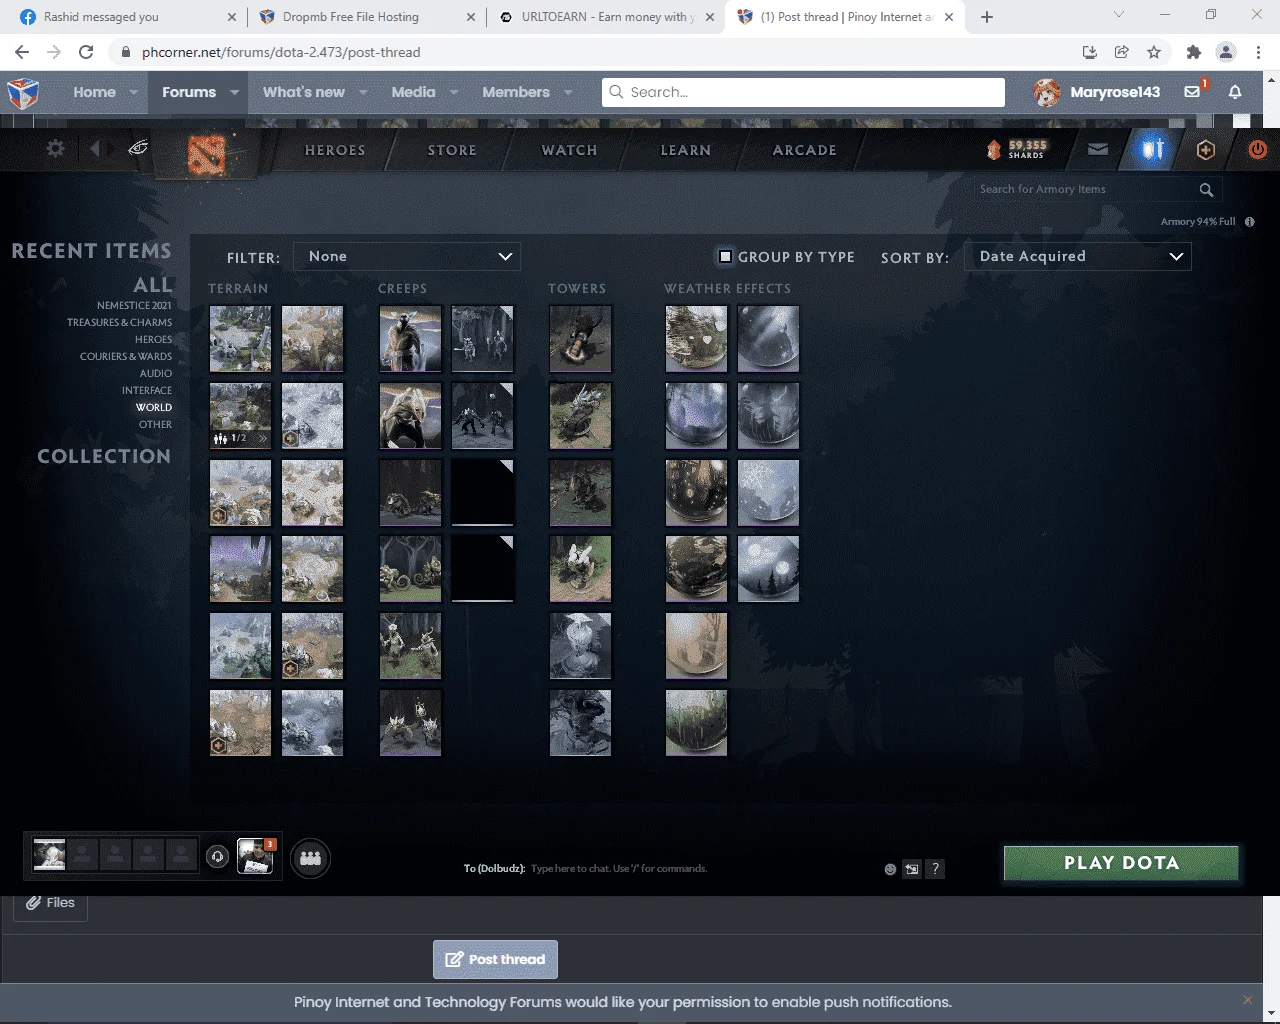Viewport: 1280px width, 1024px height.
Task: Expand Members nav dropdown arrow
Action: pos(568,92)
